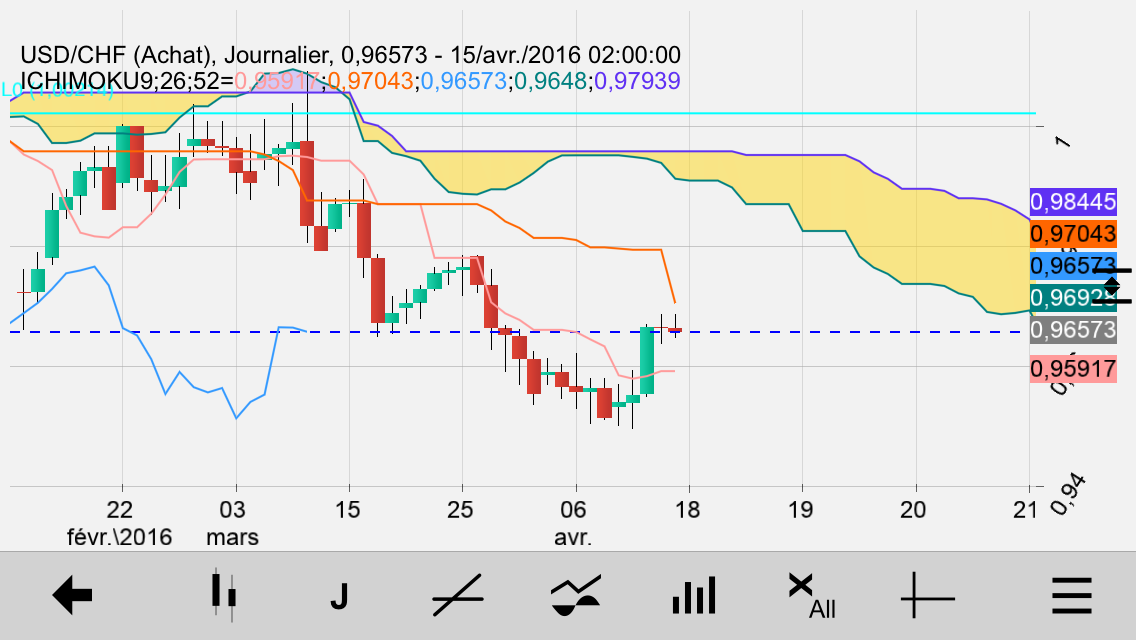
Task: Tap the pink 0,95917 price label
Action: coord(1073,369)
